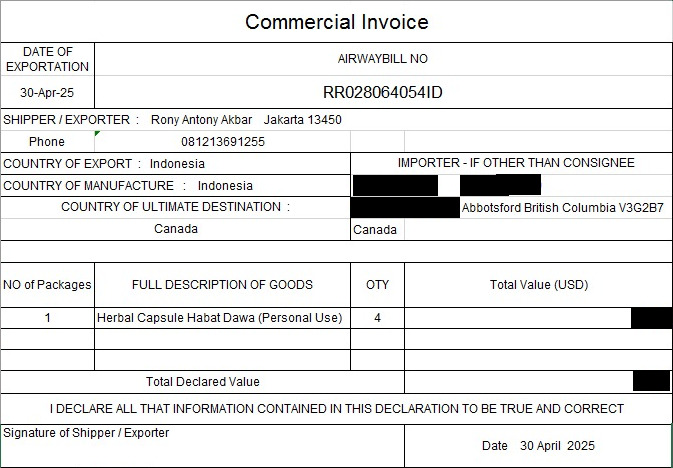Select the Herbal Capsule Habat Dawa description cell

click(222, 318)
